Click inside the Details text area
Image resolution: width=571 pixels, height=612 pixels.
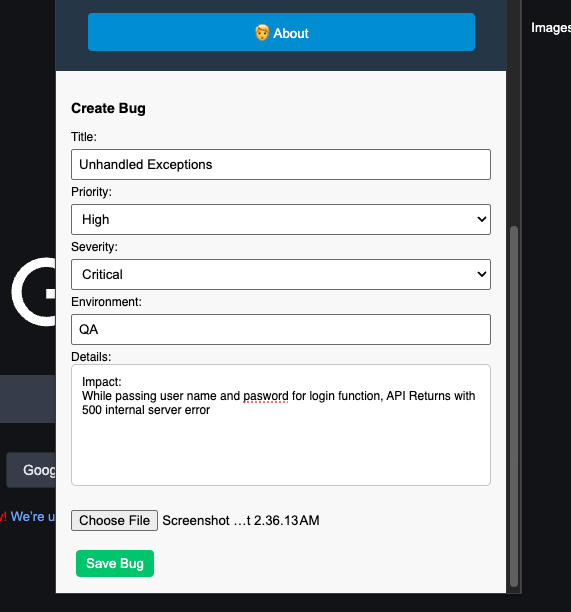coord(281,425)
